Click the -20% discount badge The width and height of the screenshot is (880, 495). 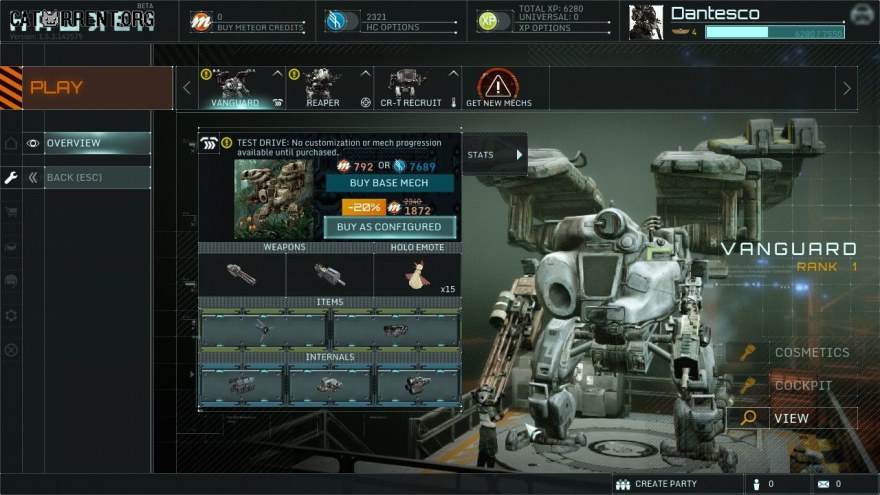pyautogui.click(x=364, y=207)
